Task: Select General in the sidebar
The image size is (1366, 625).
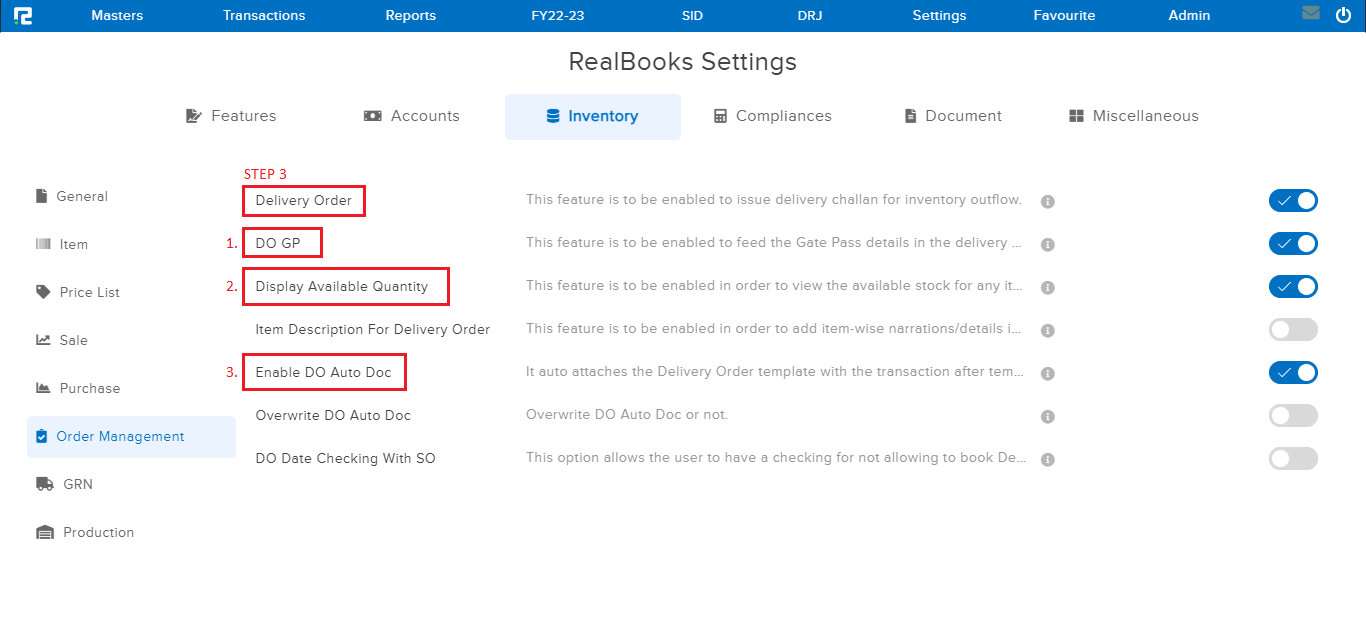Action: pyautogui.click(x=80, y=196)
